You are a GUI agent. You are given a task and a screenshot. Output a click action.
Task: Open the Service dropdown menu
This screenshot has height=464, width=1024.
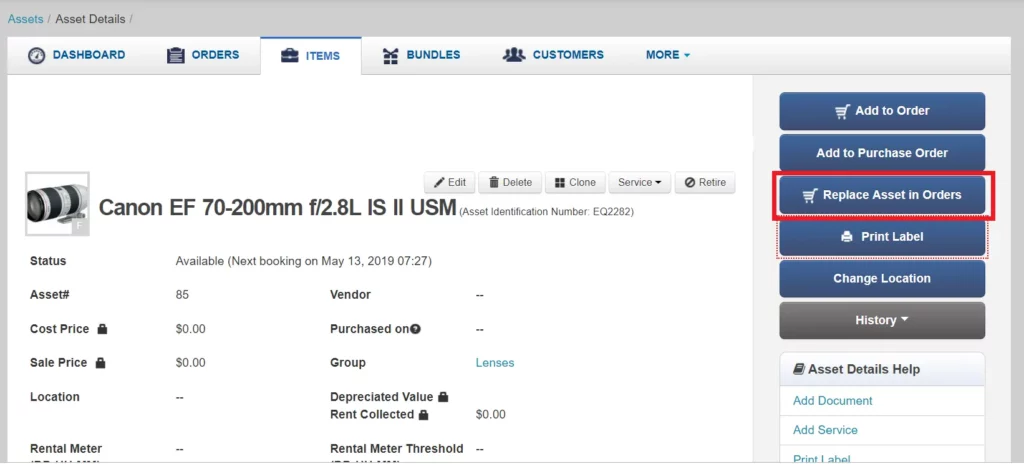coord(639,183)
